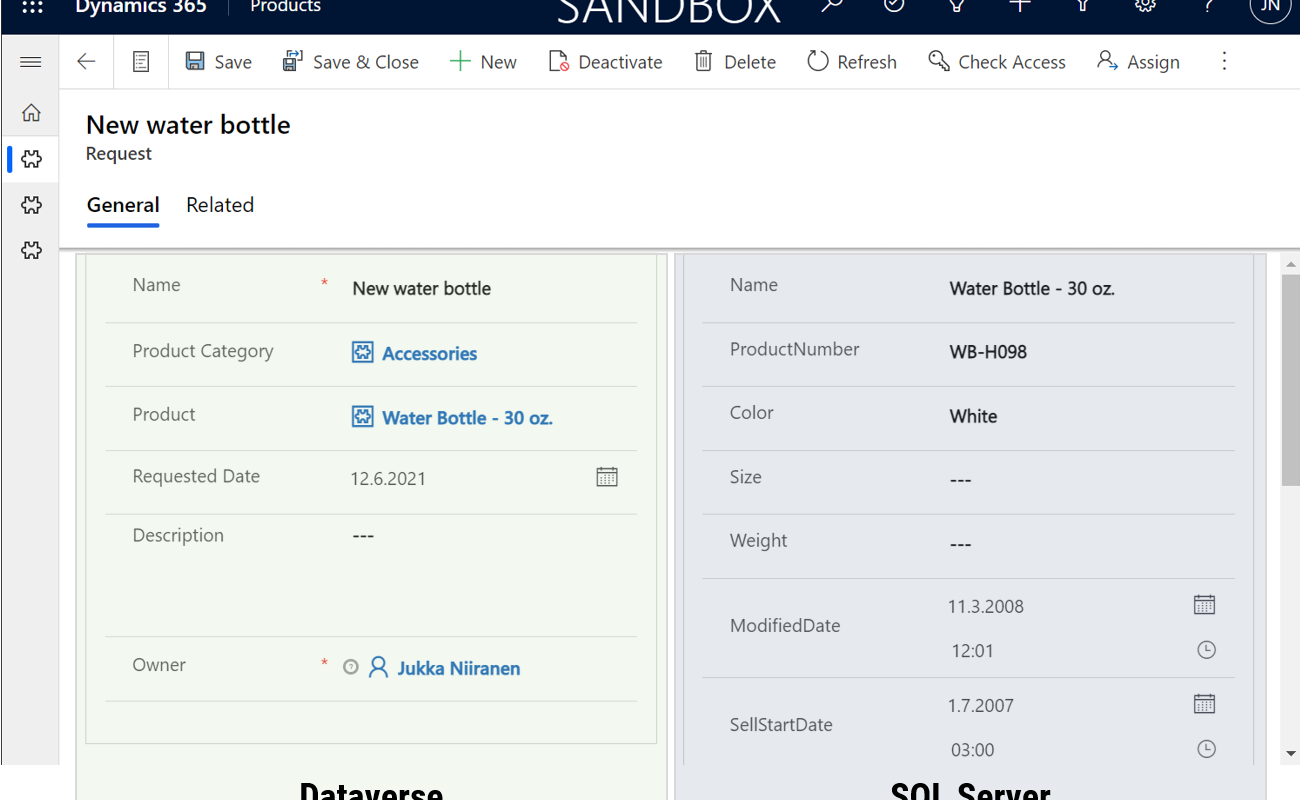
Task: Click the Product Category field label
Action: pos(203,351)
